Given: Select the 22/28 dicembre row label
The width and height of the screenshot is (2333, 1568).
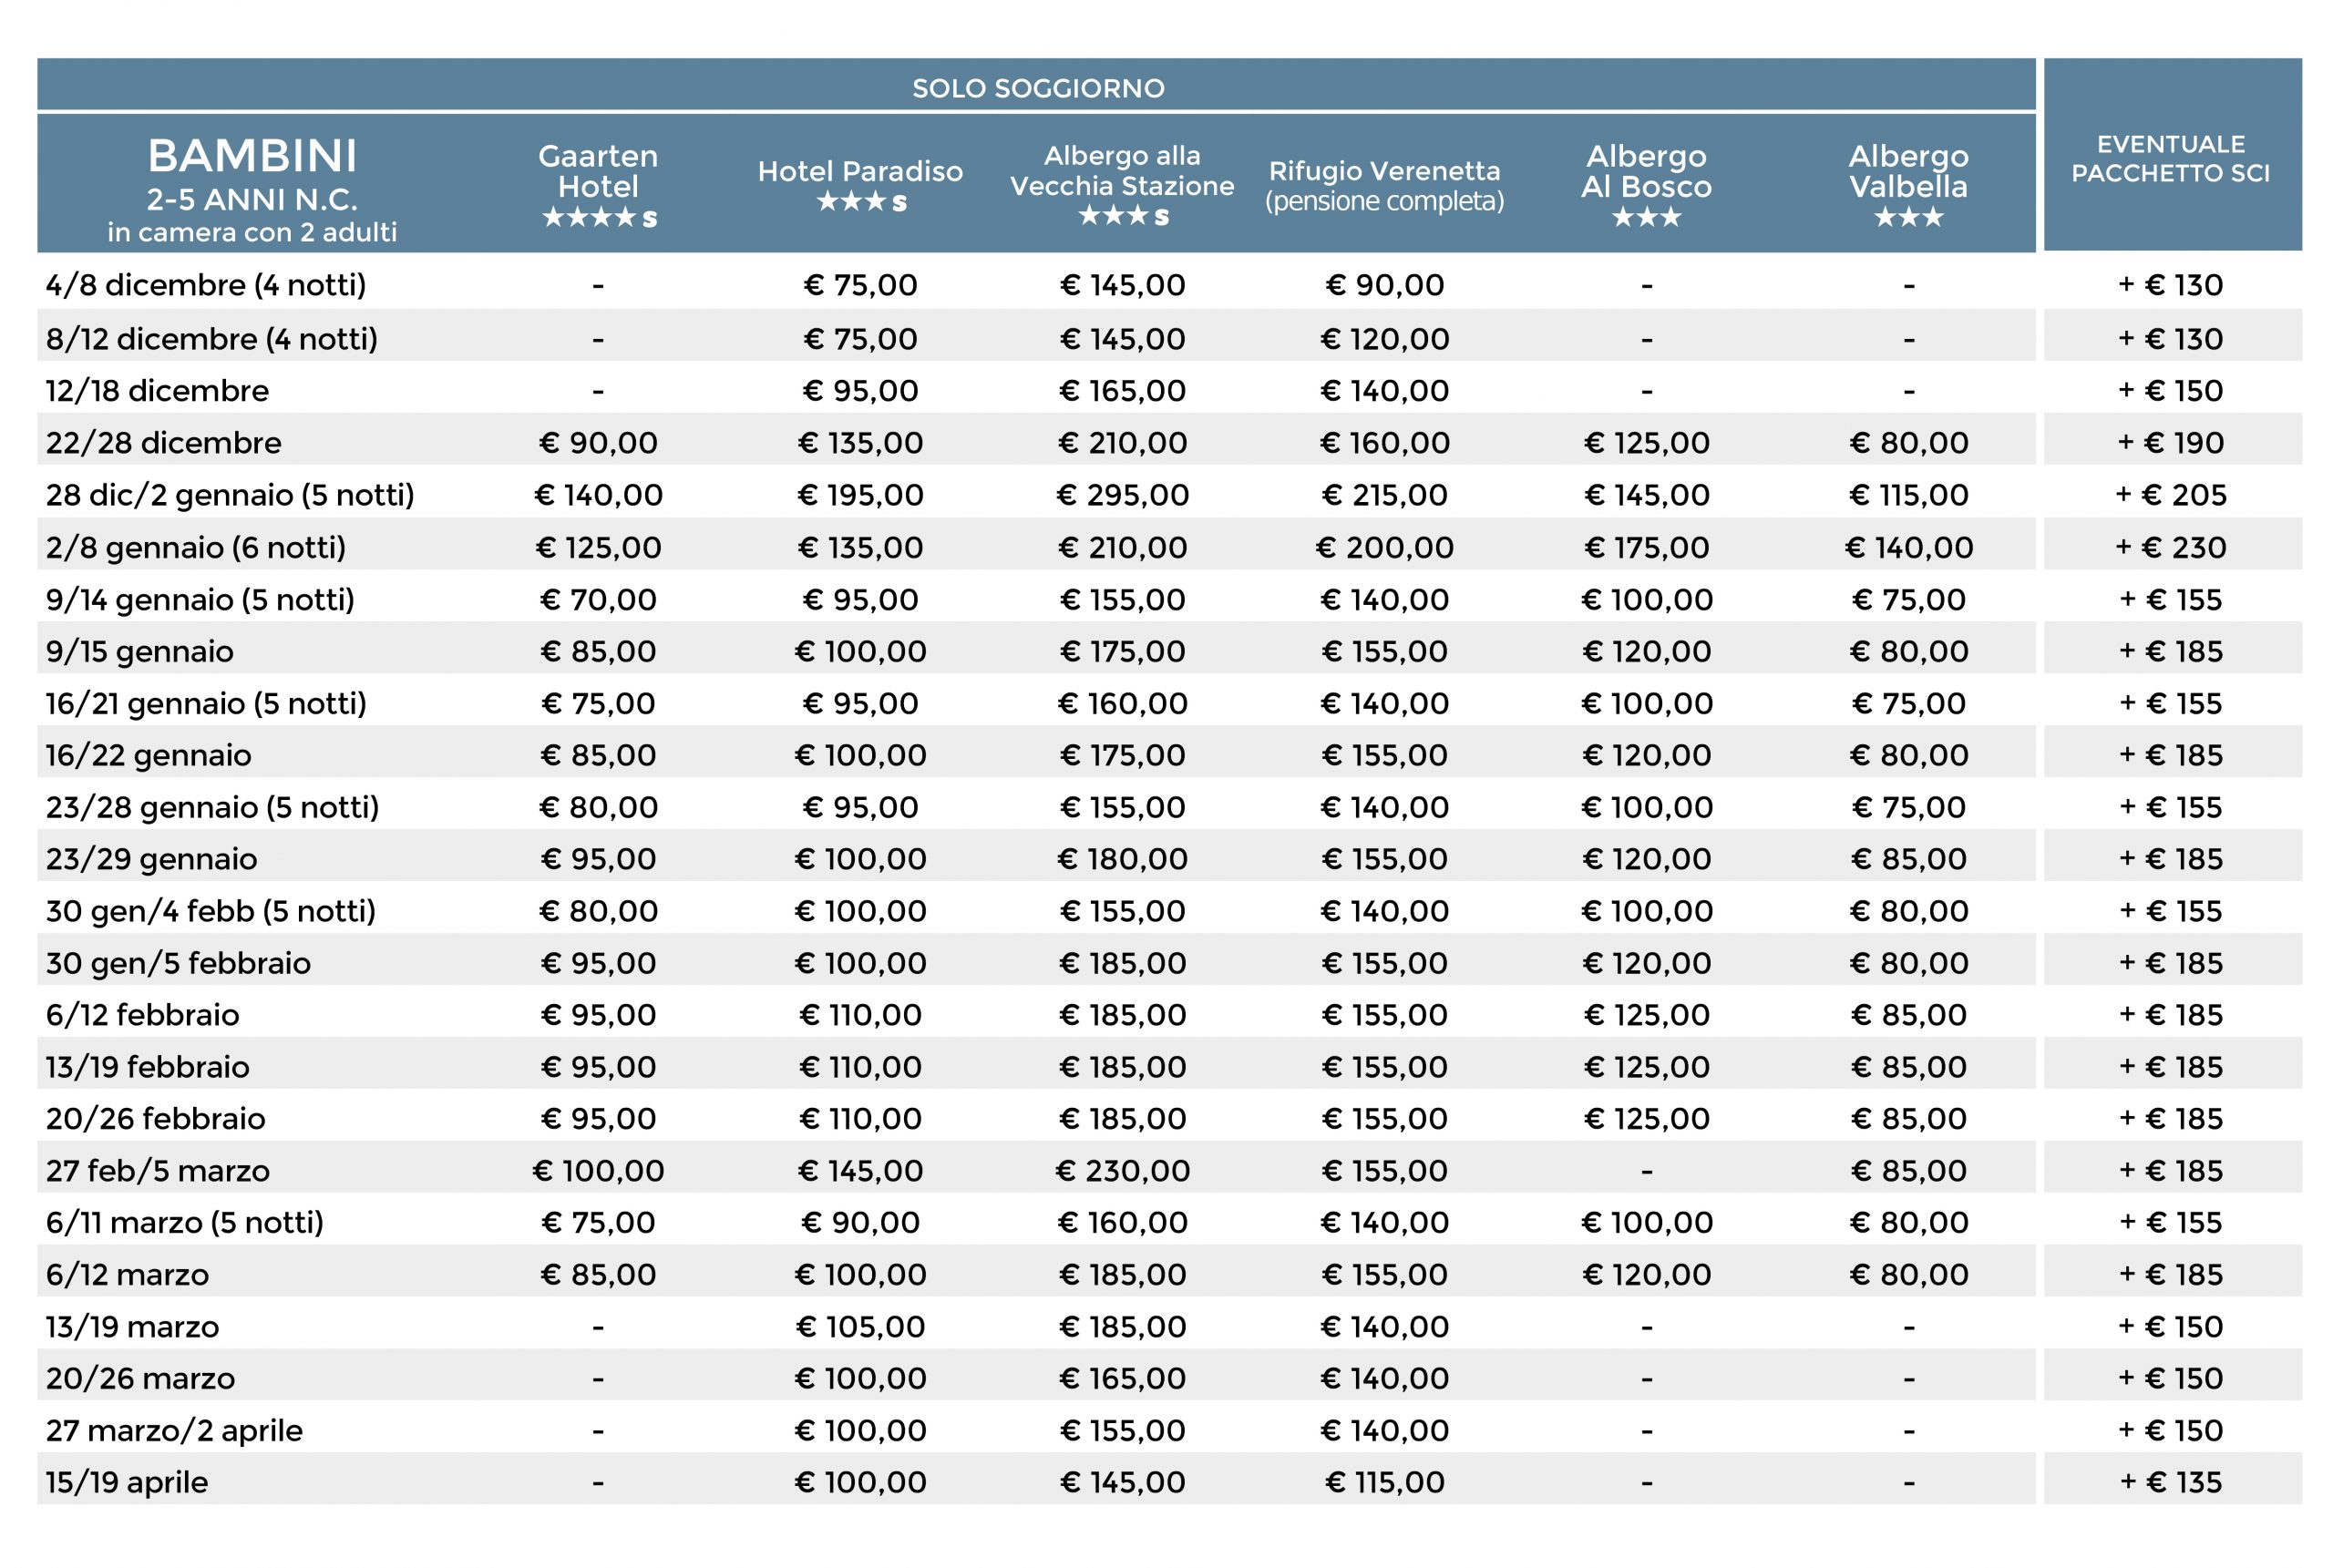Looking at the screenshot, I should (163, 442).
